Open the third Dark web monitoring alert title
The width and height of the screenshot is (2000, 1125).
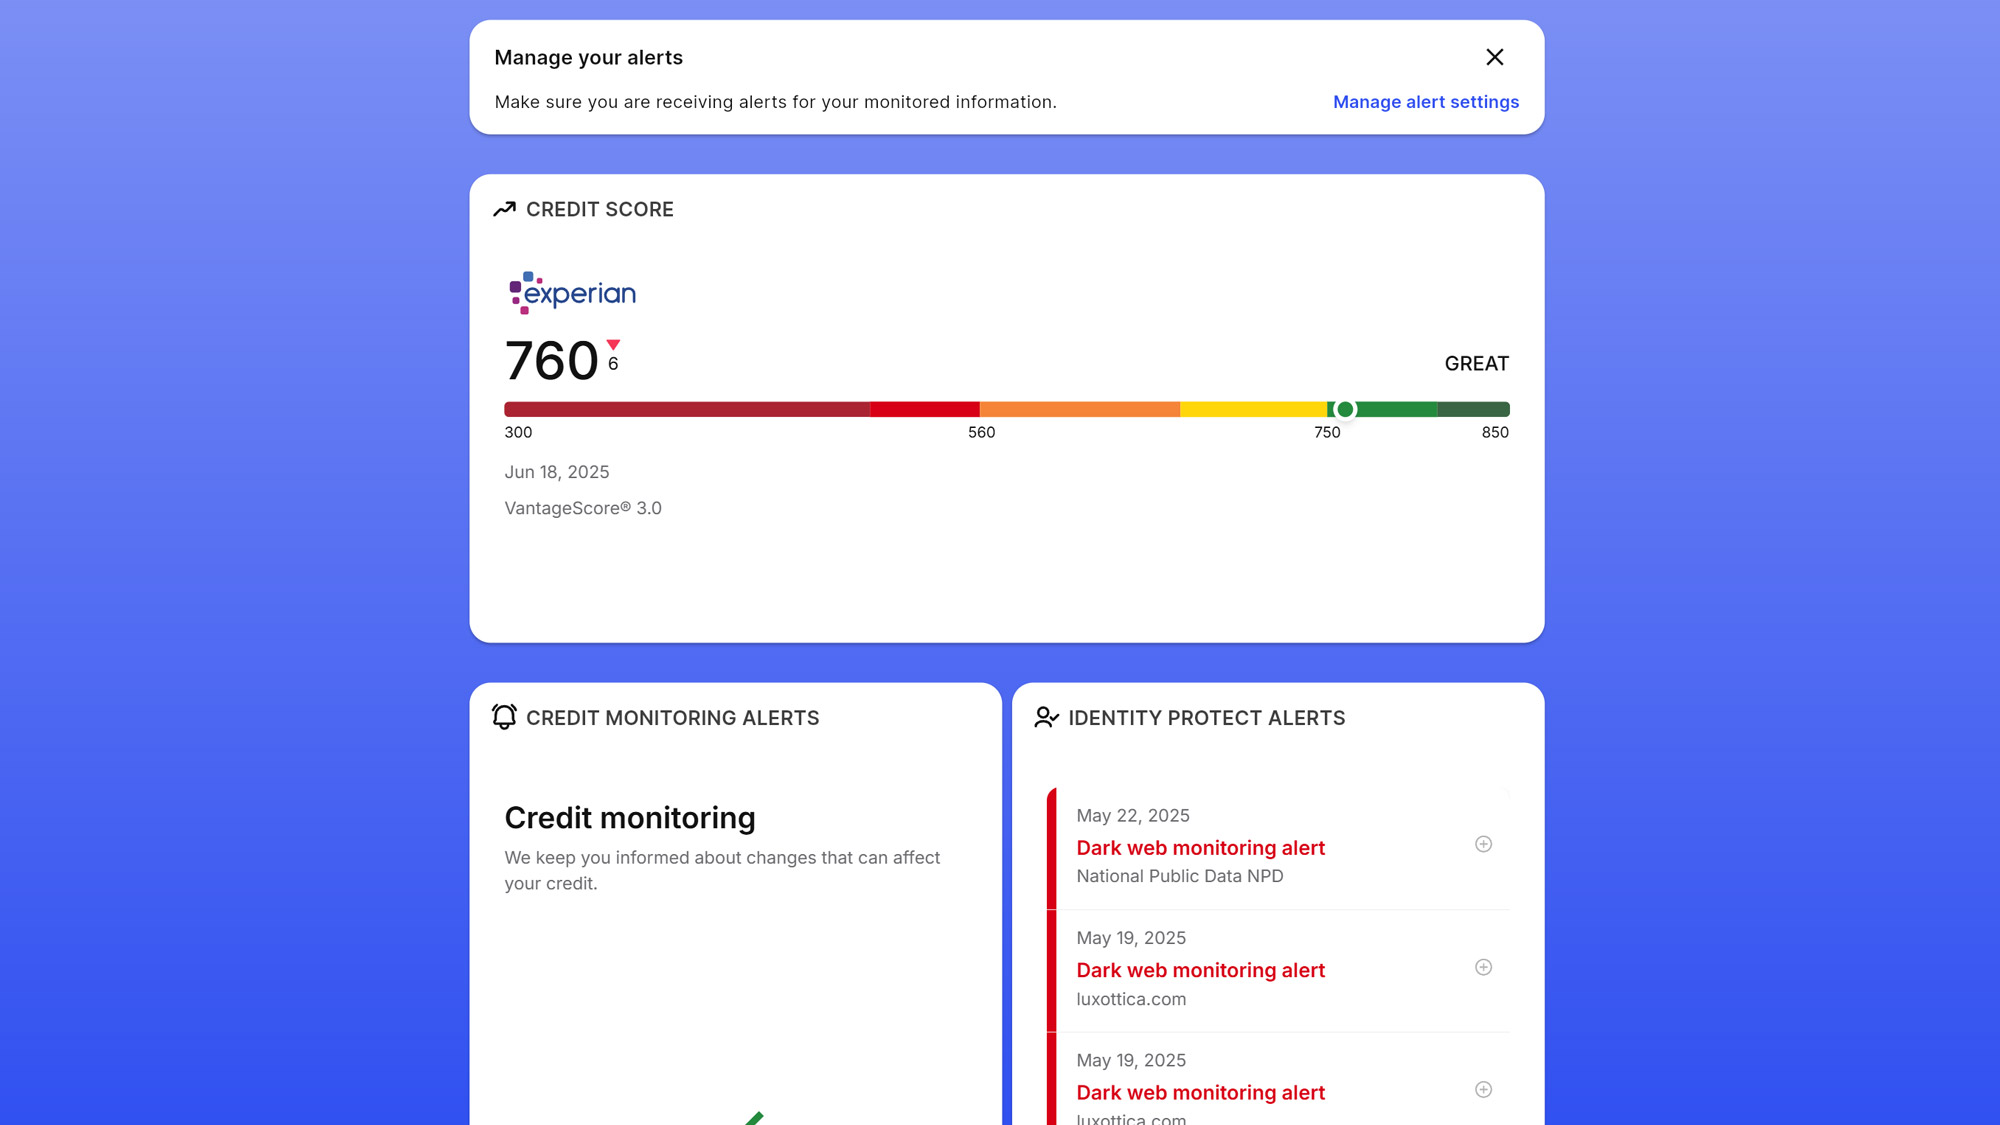tap(1200, 1093)
